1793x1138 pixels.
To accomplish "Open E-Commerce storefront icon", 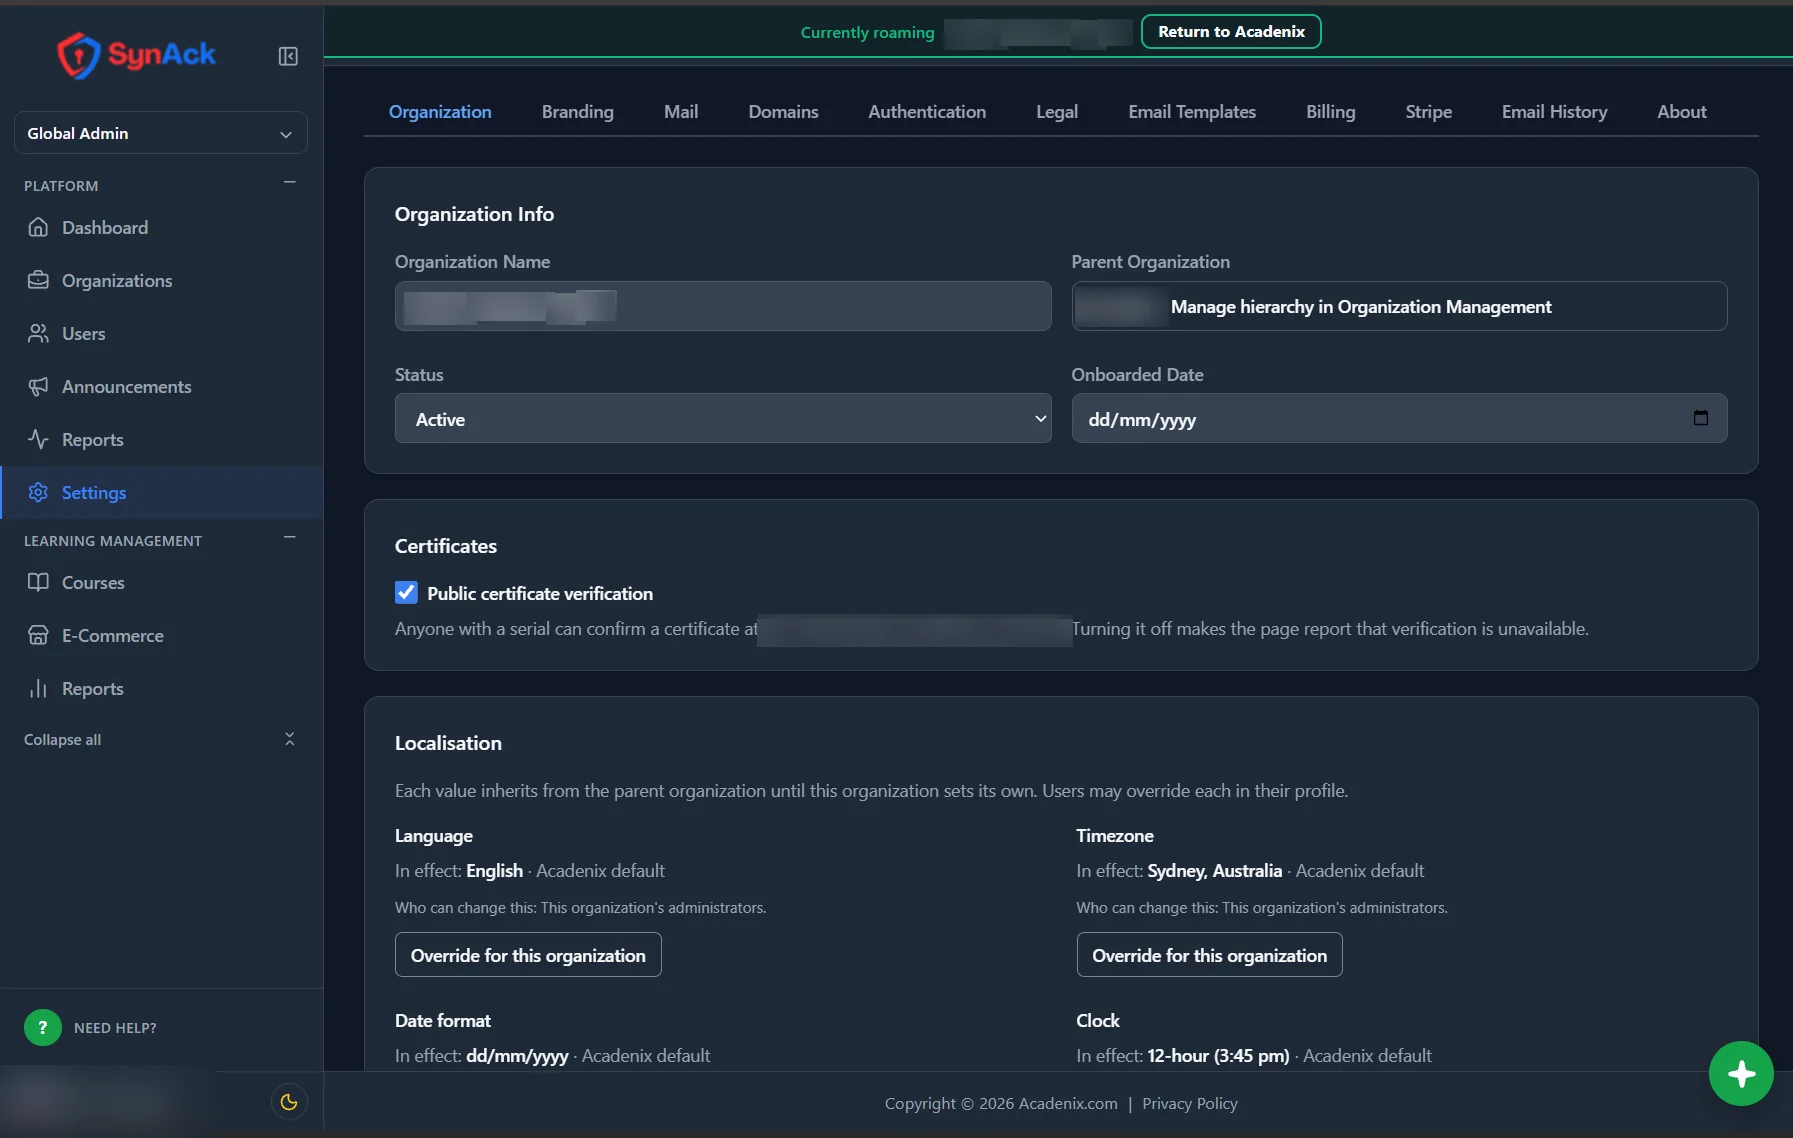I will (x=38, y=635).
